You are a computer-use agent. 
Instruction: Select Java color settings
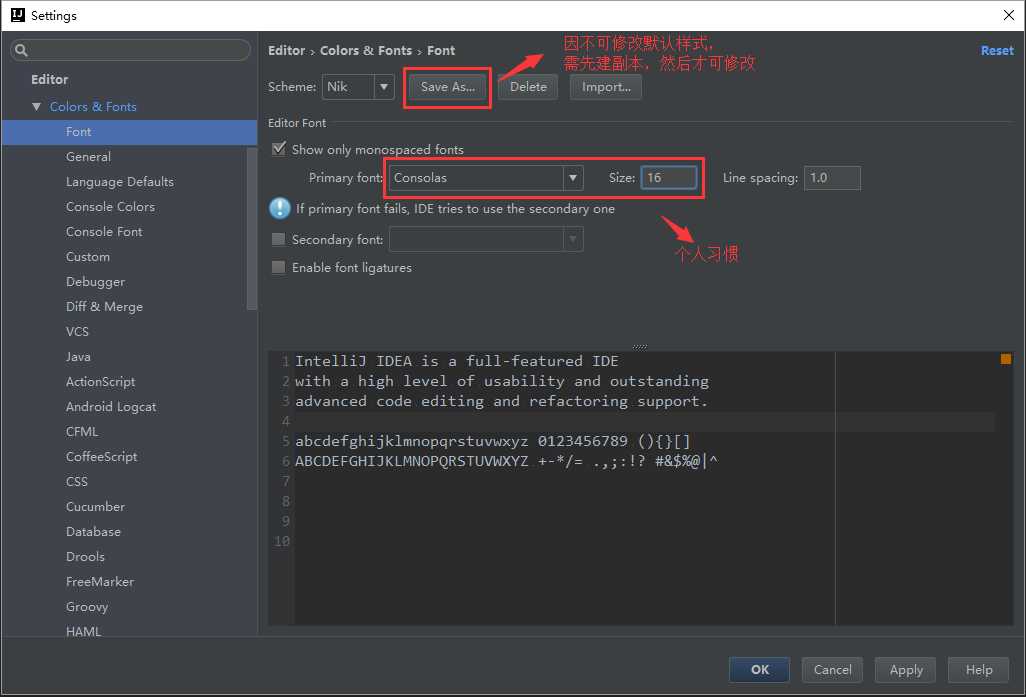click(x=78, y=357)
